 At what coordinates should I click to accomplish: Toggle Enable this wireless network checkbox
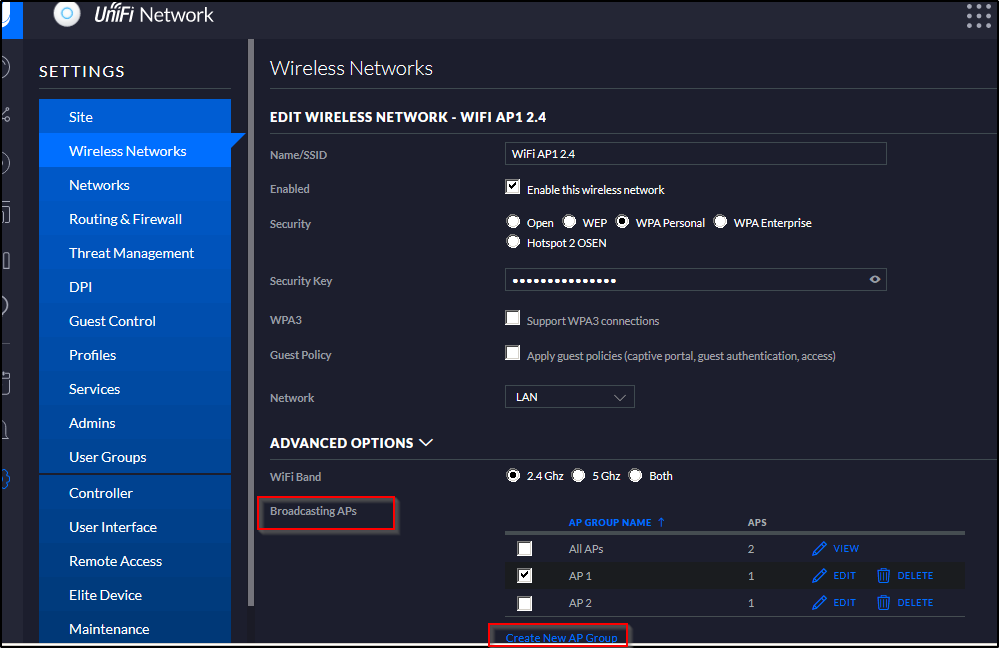[513, 187]
